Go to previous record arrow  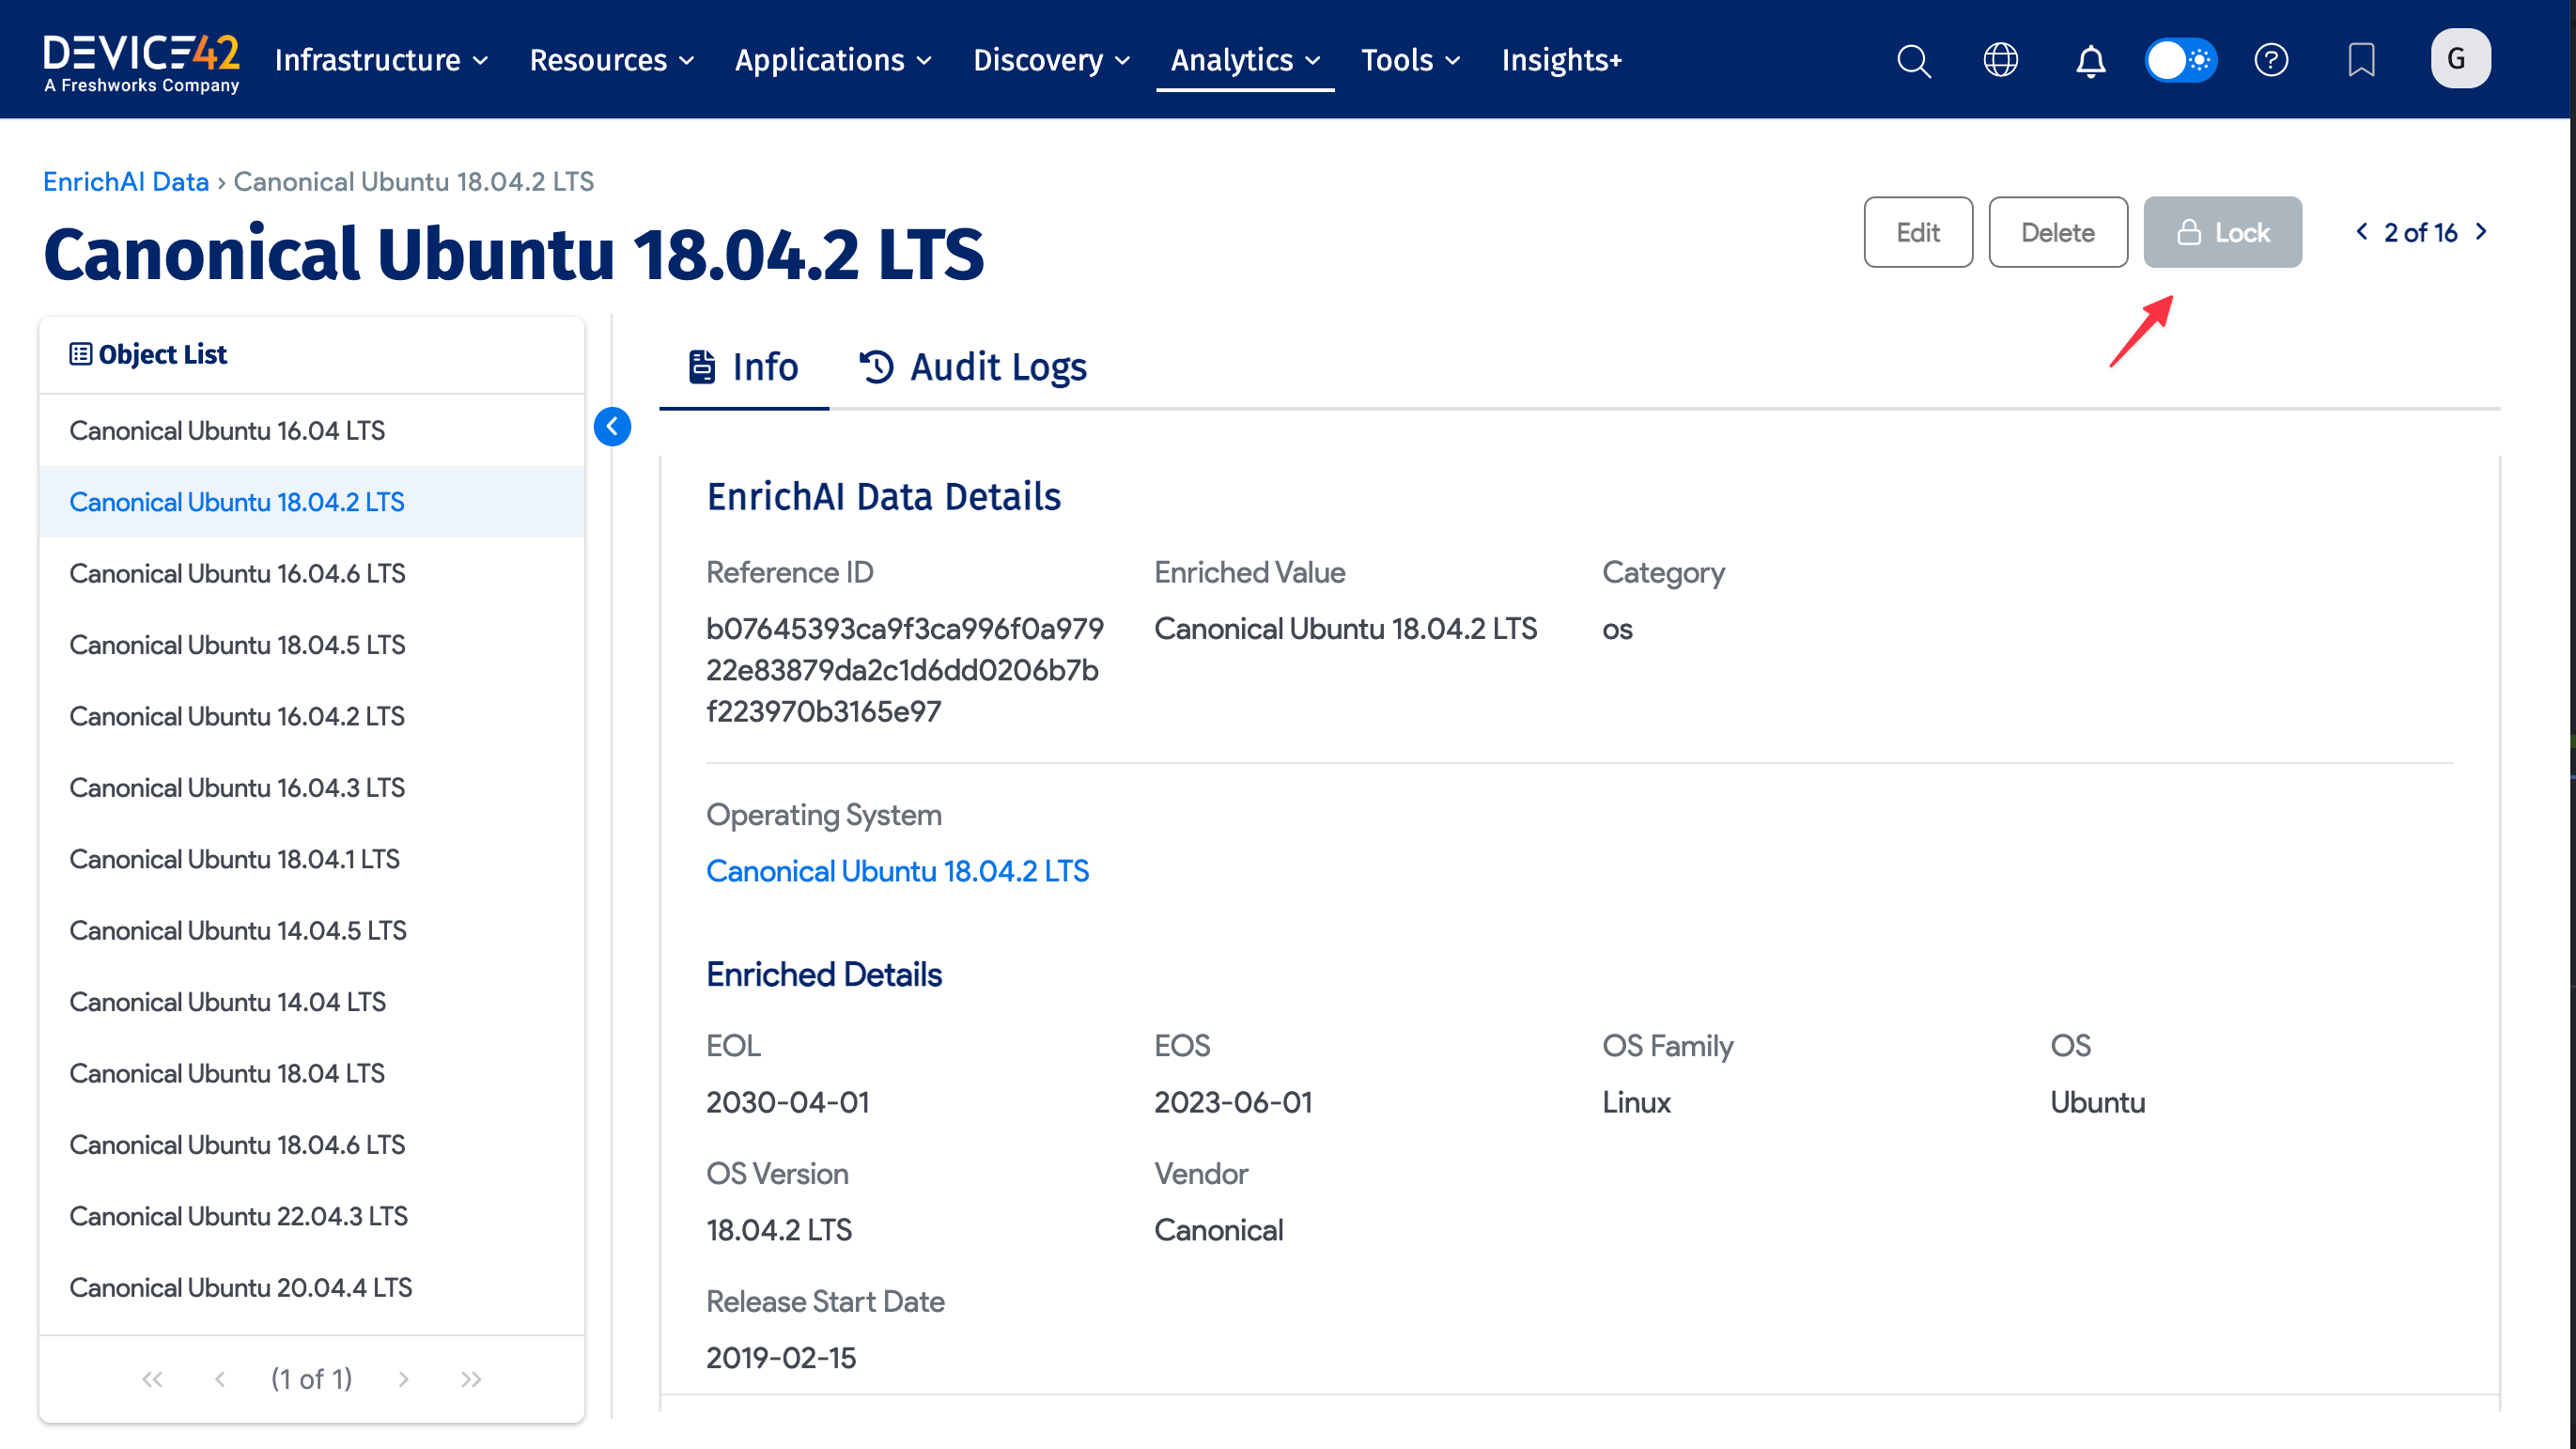point(2361,232)
